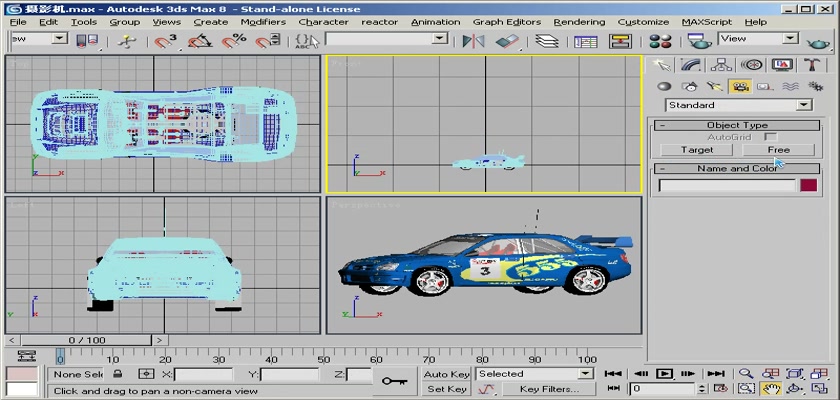
Task: Open the Key Filters dialog
Action: pyautogui.click(x=549, y=389)
